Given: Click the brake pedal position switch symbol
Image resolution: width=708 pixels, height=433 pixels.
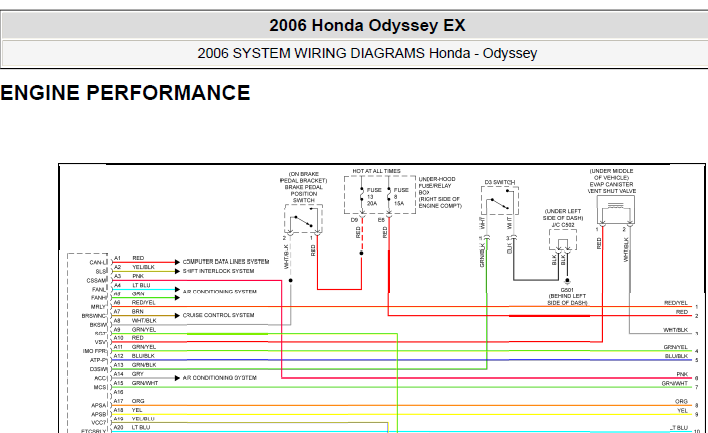Looking at the screenshot, I should [303, 220].
